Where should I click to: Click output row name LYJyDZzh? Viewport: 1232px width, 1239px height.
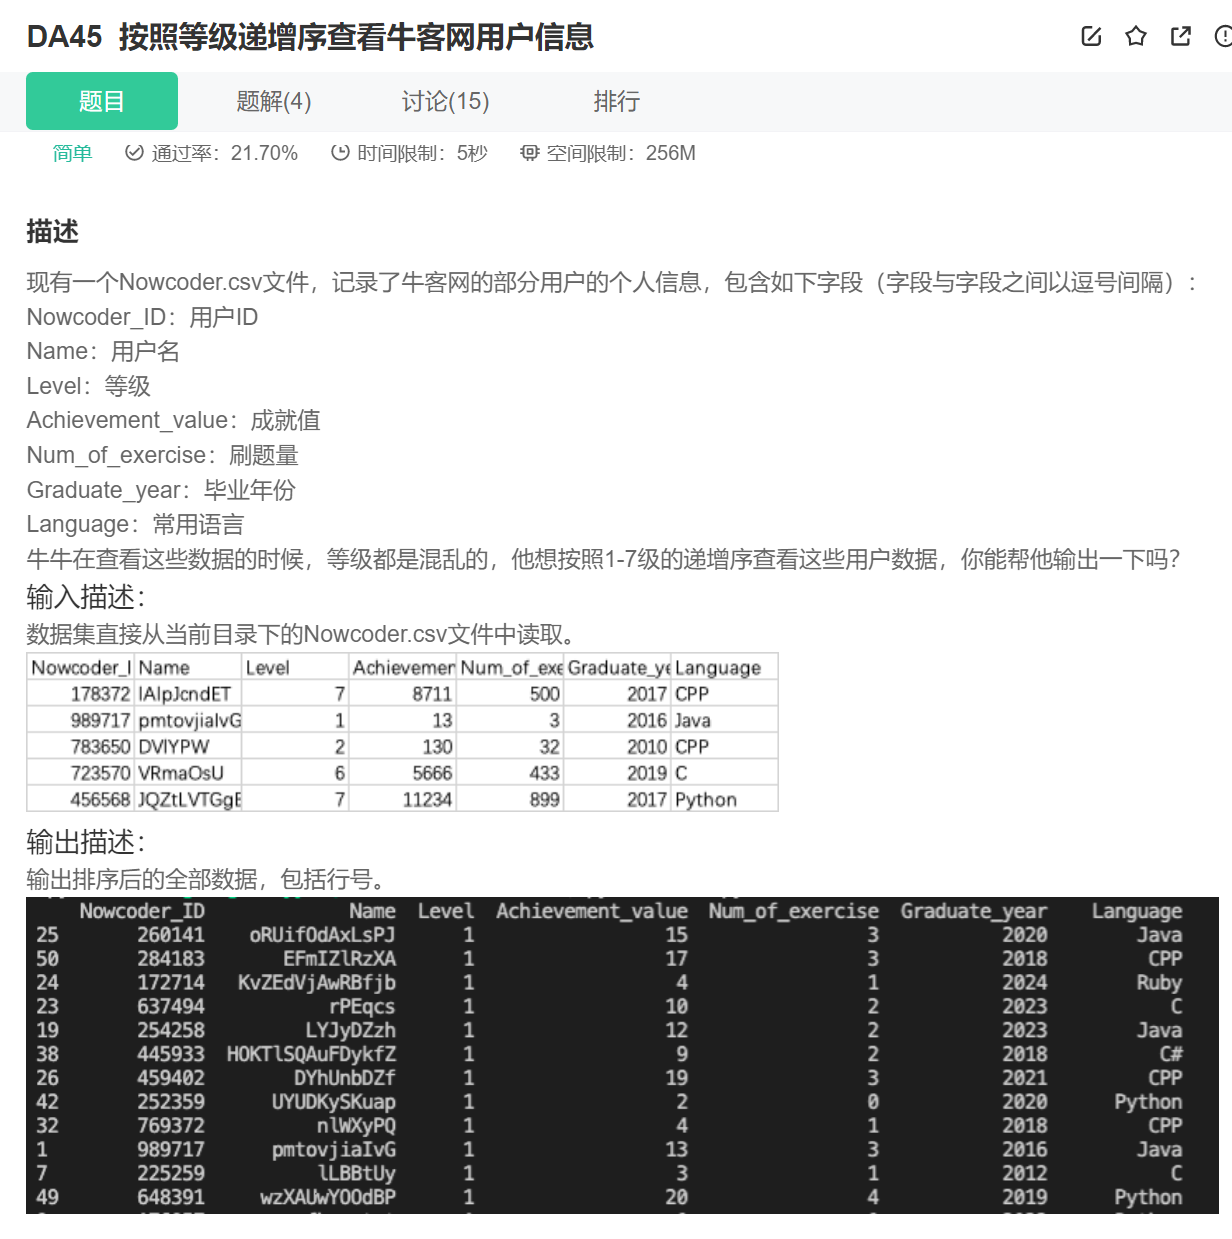click(351, 1031)
